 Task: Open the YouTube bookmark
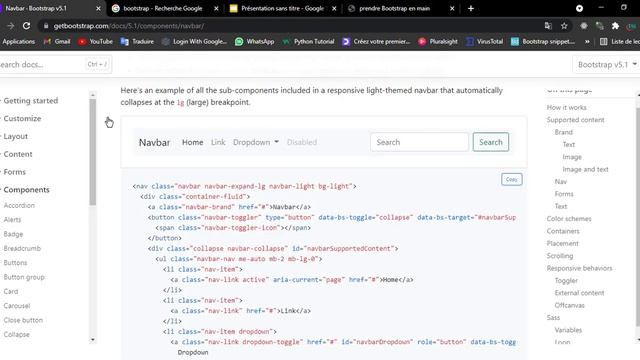coord(96,41)
